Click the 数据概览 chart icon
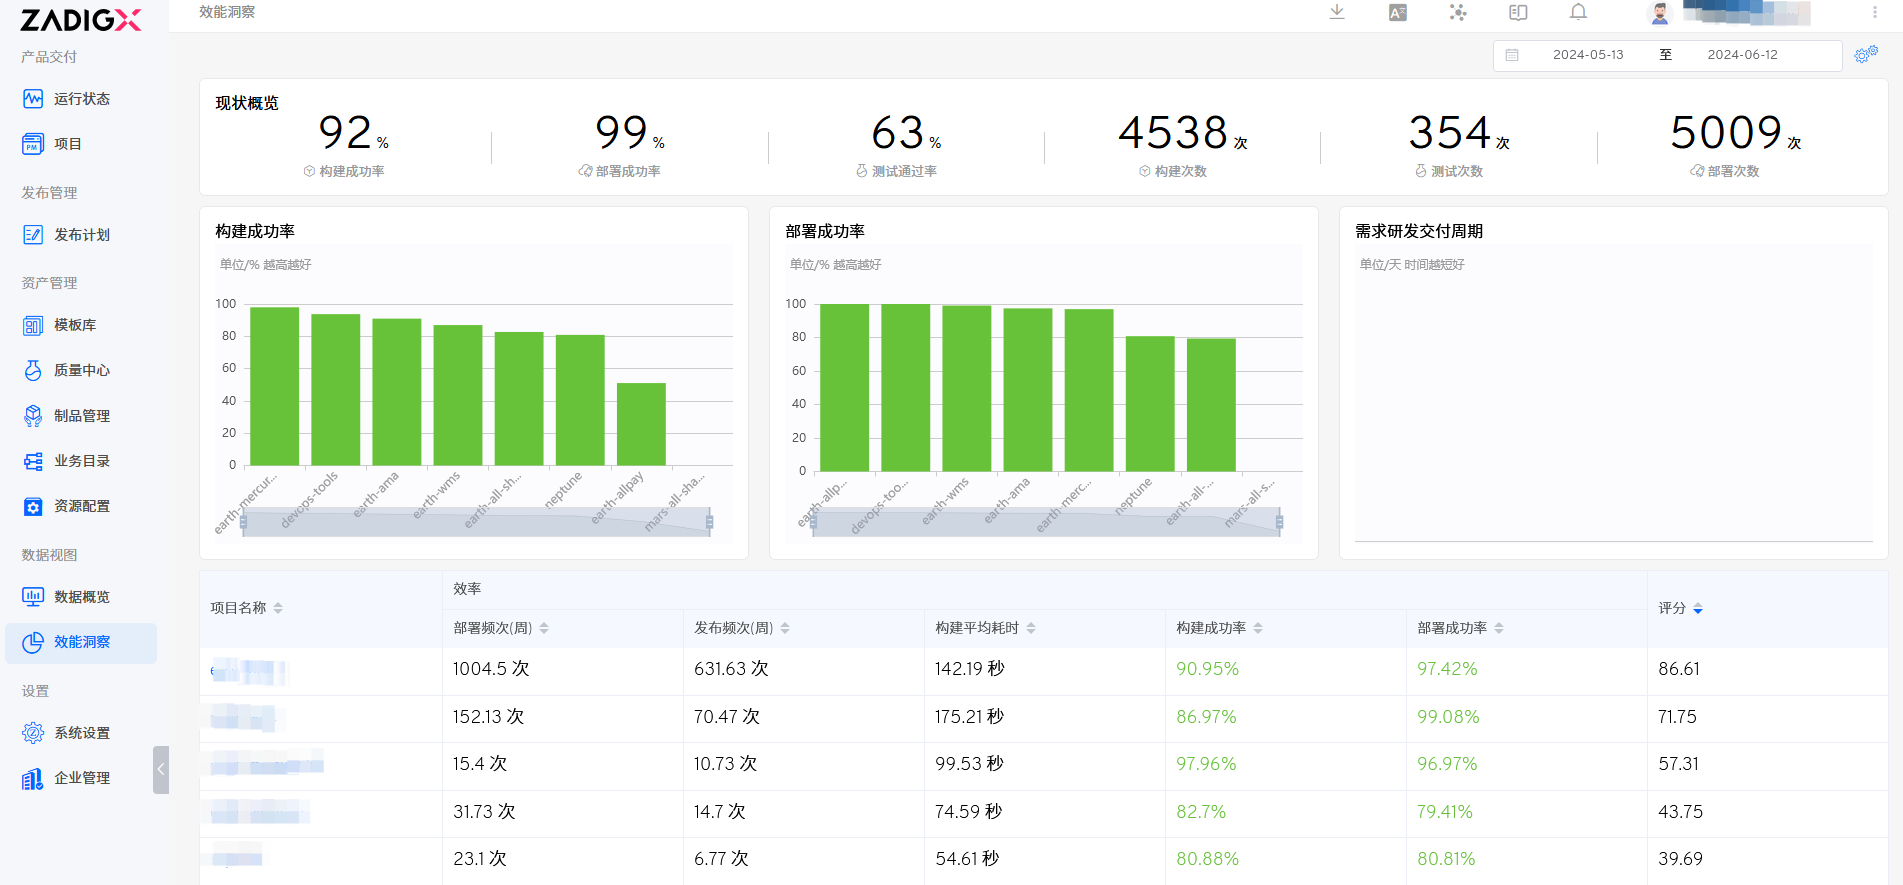The height and width of the screenshot is (885, 1903). [x=33, y=597]
